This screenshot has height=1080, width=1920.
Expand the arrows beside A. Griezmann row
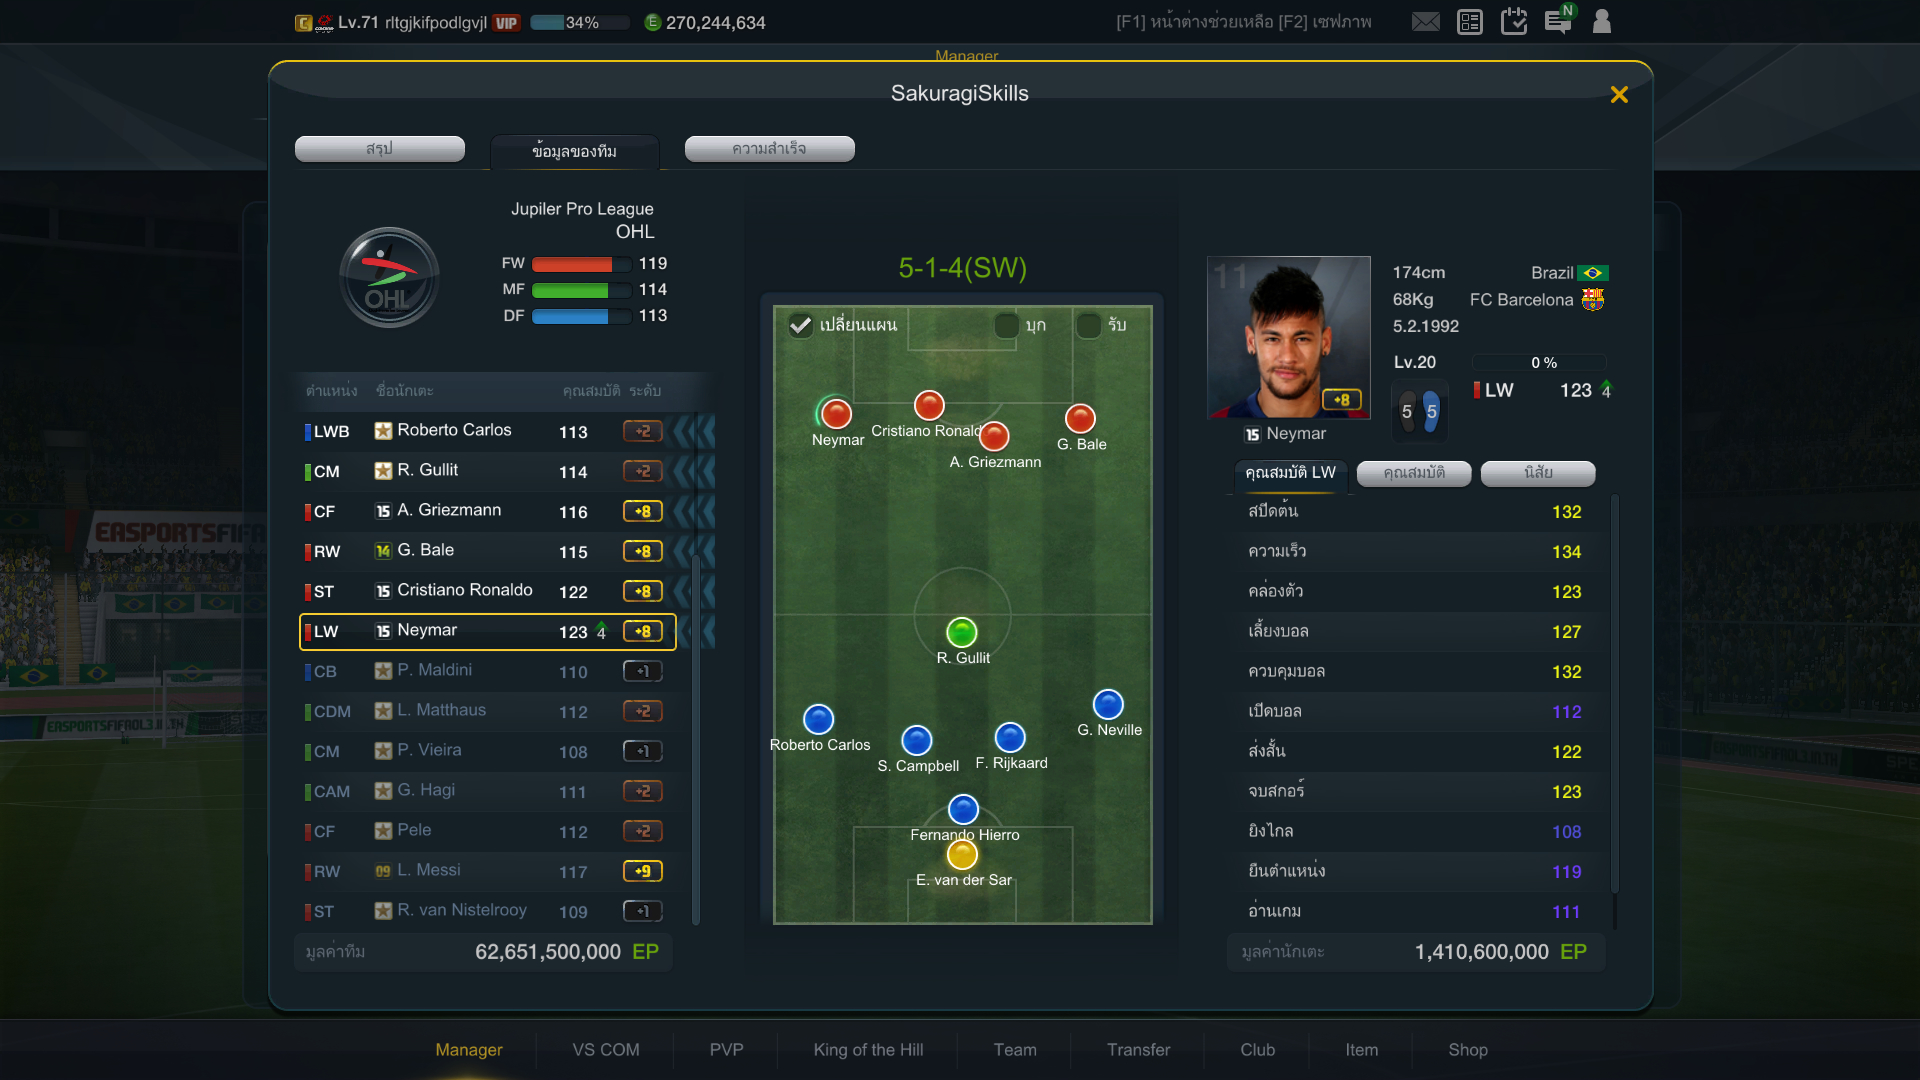(x=695, y=512)
